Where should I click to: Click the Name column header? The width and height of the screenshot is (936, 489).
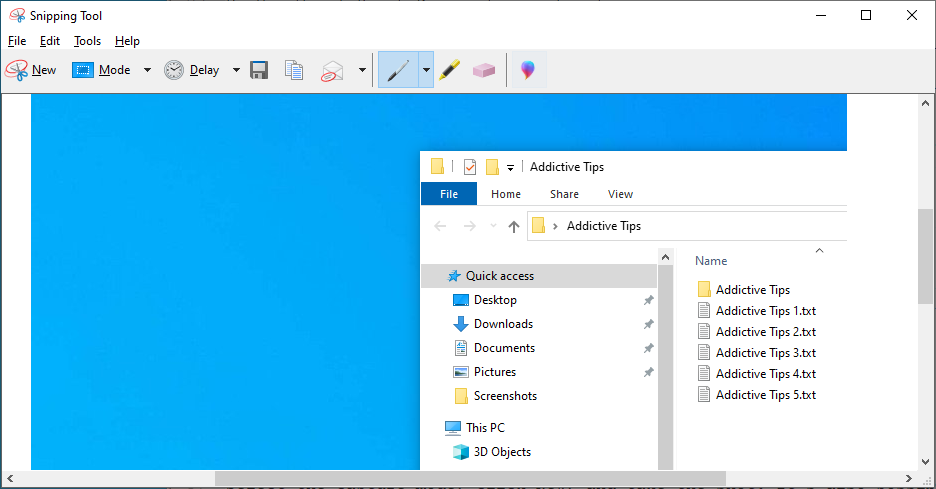[711, 261]
